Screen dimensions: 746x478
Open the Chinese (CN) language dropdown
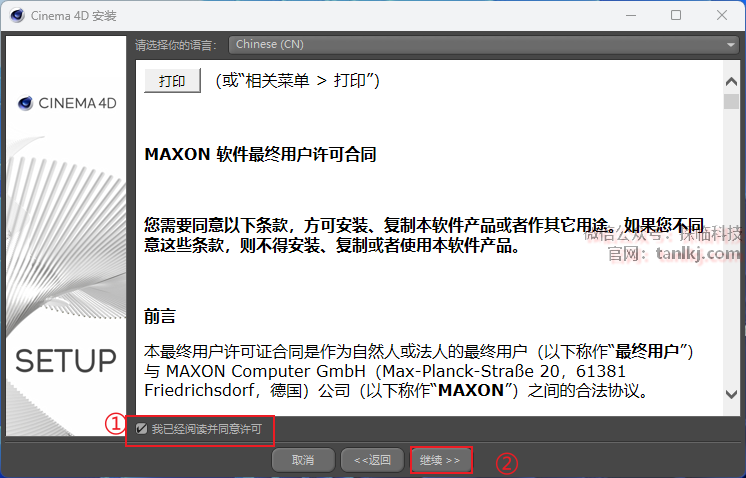483,44
